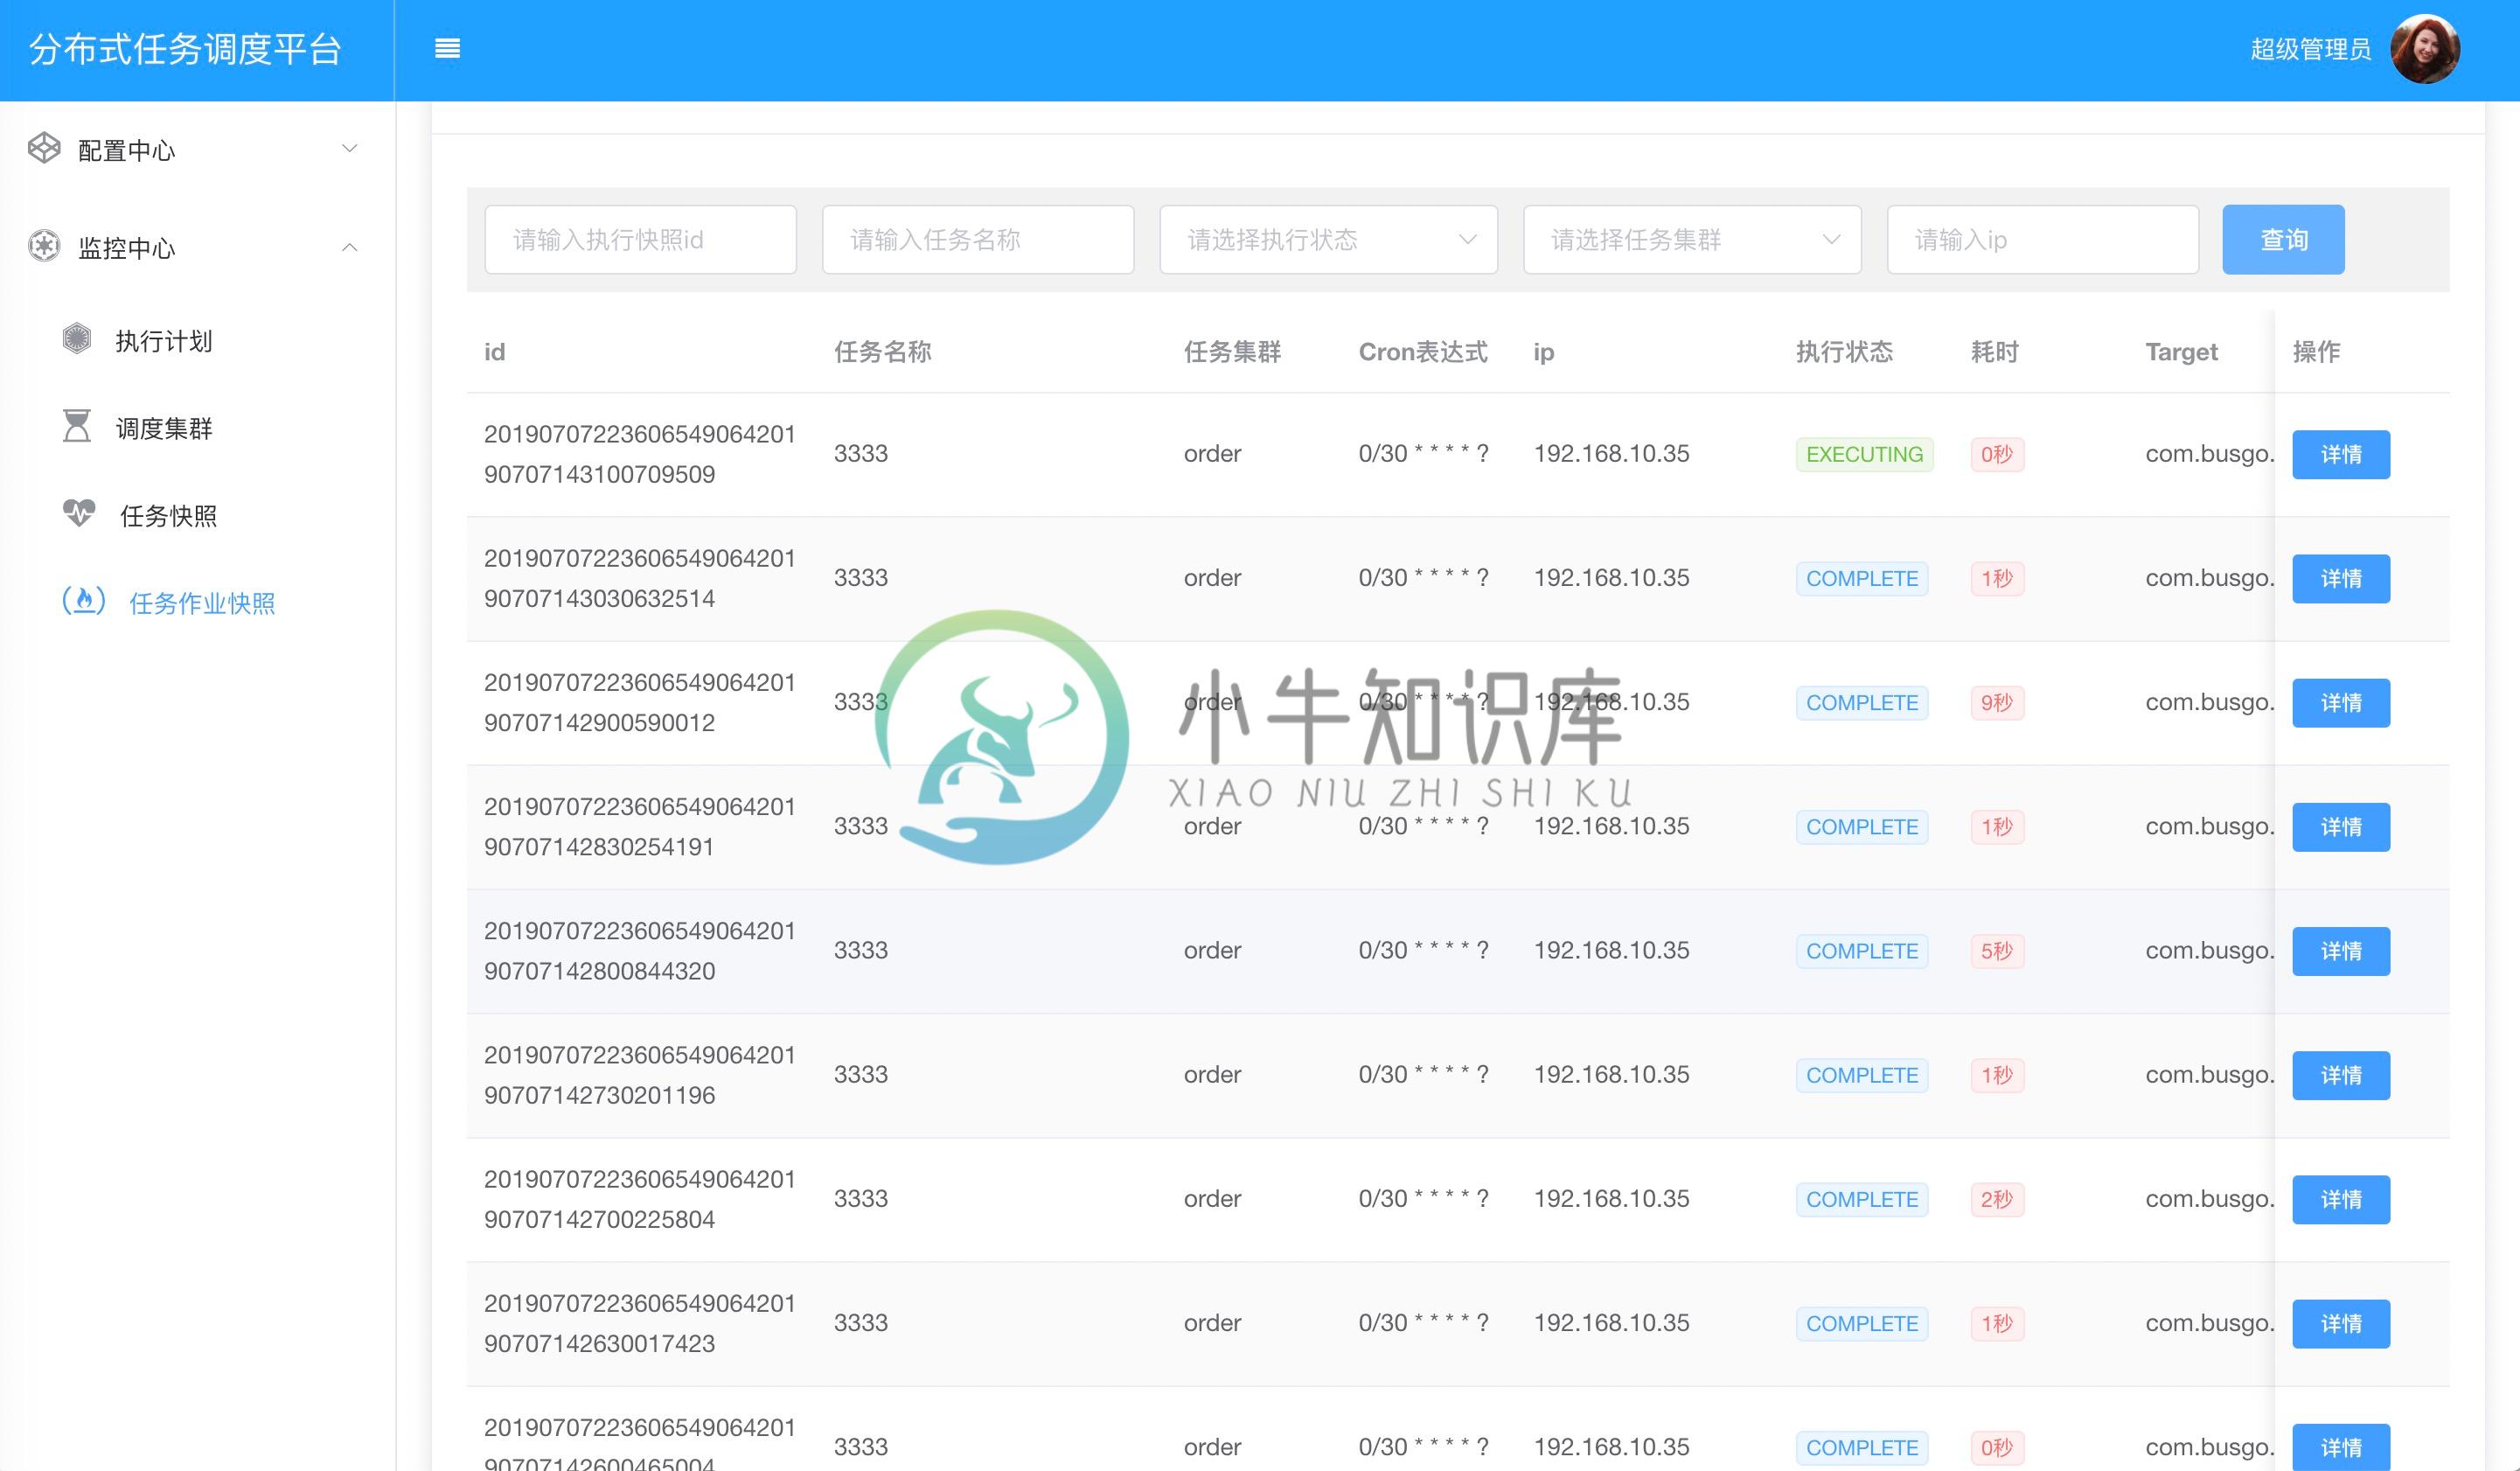
Task: Open the 请选择执行状态 dropdown
Action: point(1329,240)
